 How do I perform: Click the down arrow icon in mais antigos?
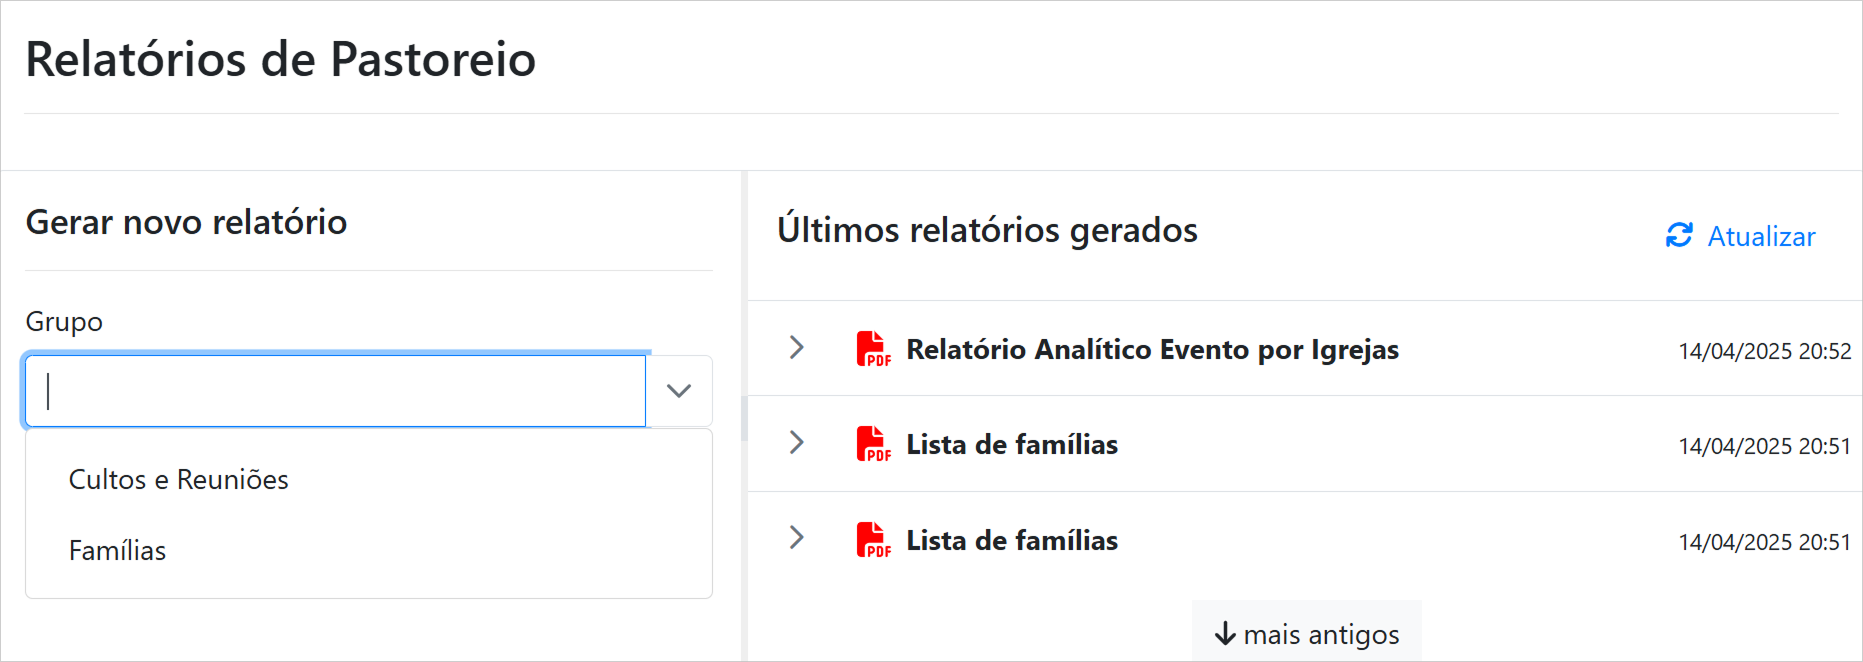(1225, 634)
